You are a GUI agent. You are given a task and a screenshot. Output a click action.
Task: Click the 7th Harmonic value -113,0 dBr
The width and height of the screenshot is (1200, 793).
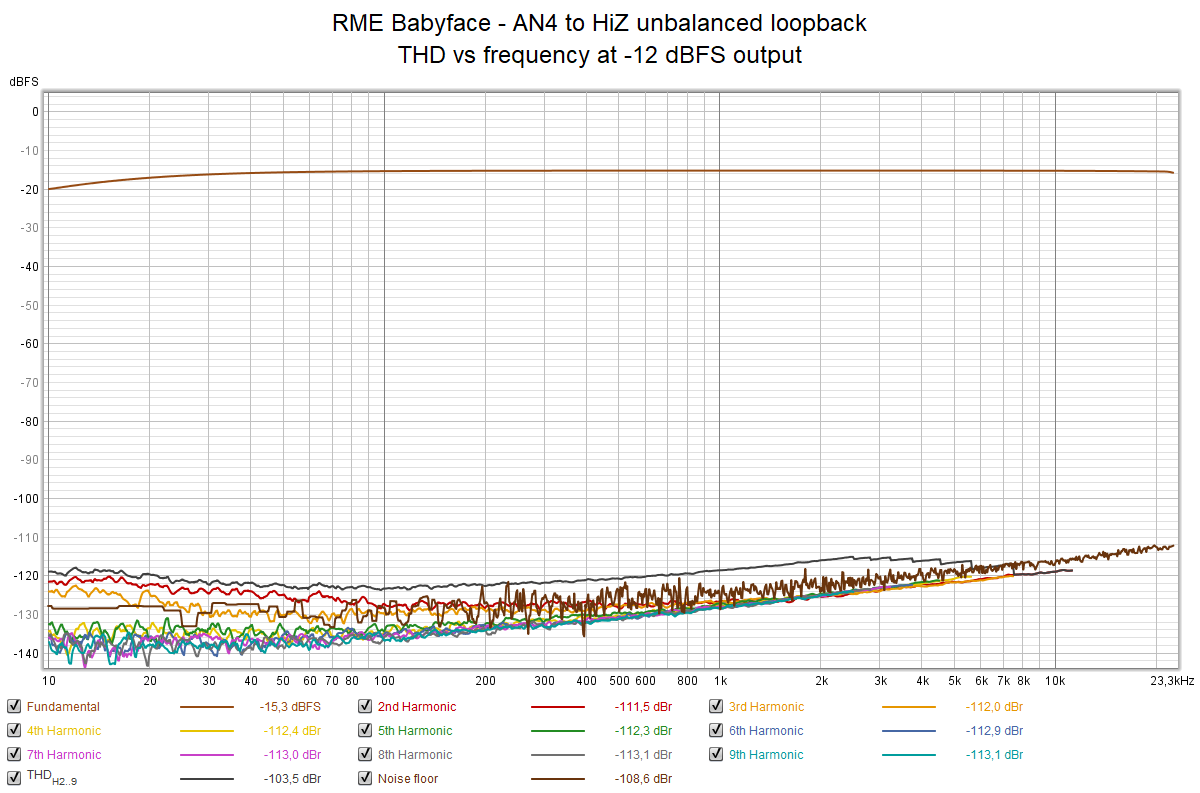click(292, 755)
